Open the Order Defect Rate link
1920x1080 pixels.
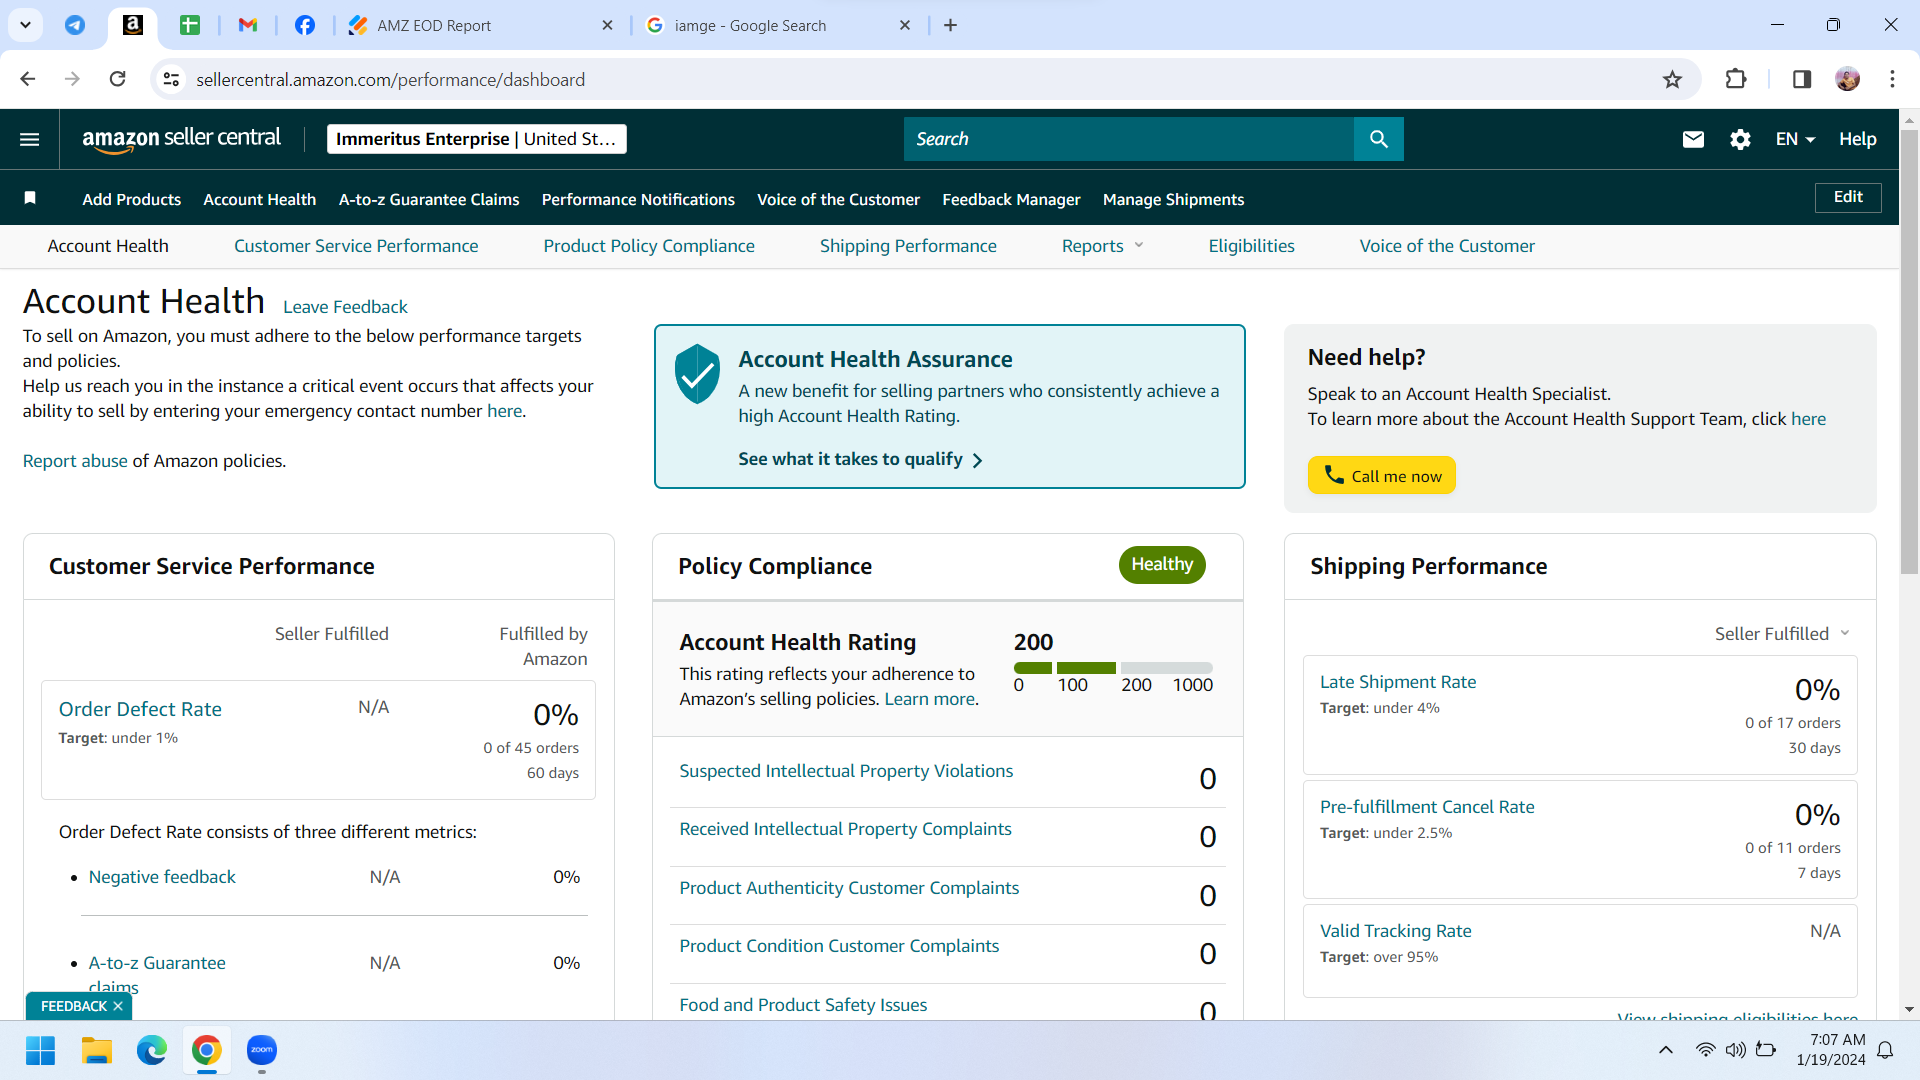point(140,709)
